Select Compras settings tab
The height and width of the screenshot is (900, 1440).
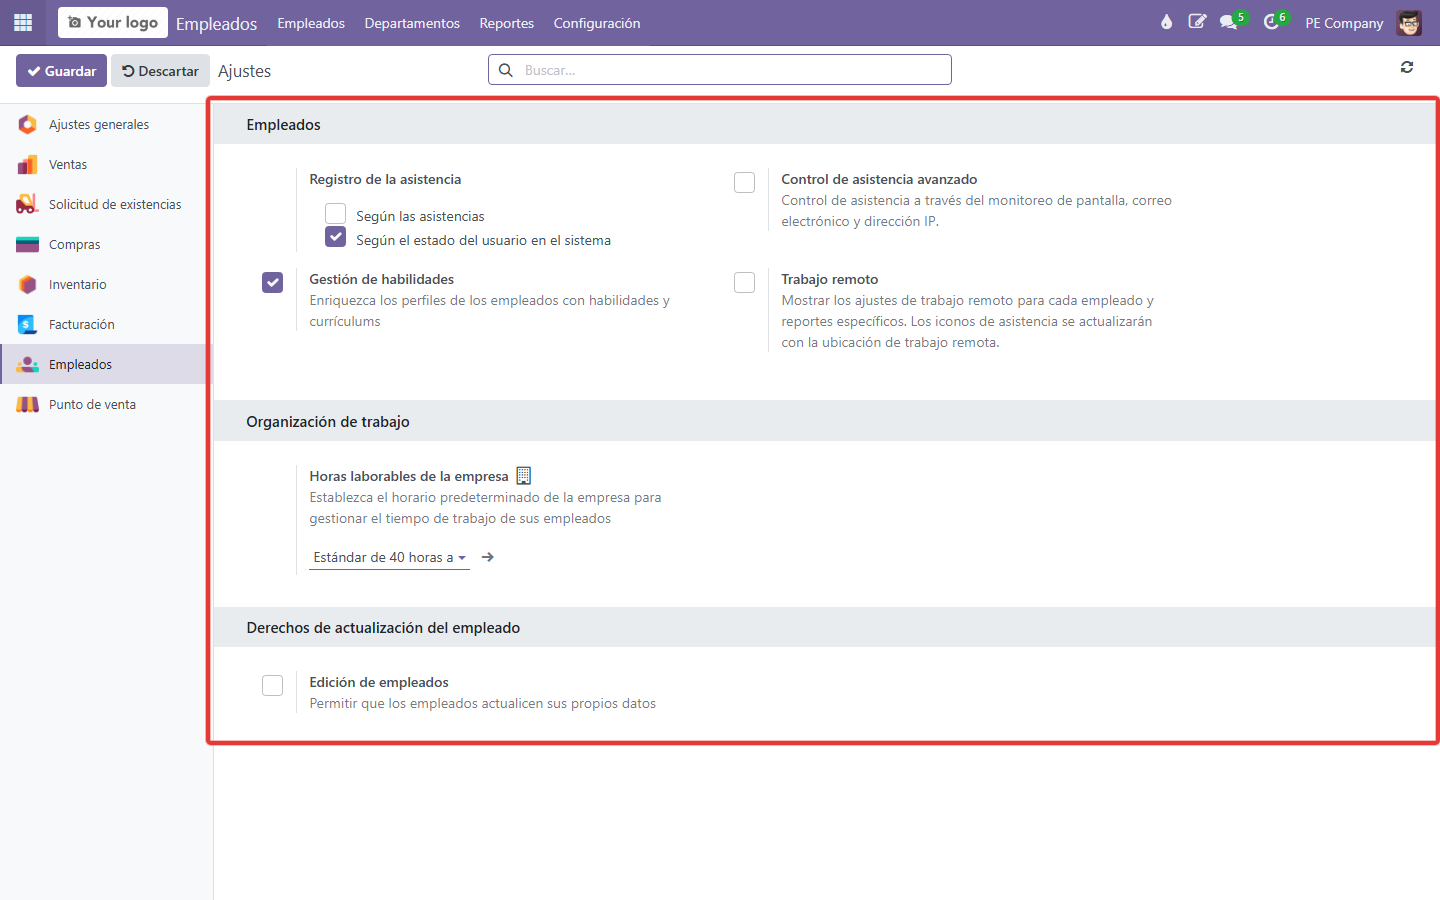(x=106, y=244)
